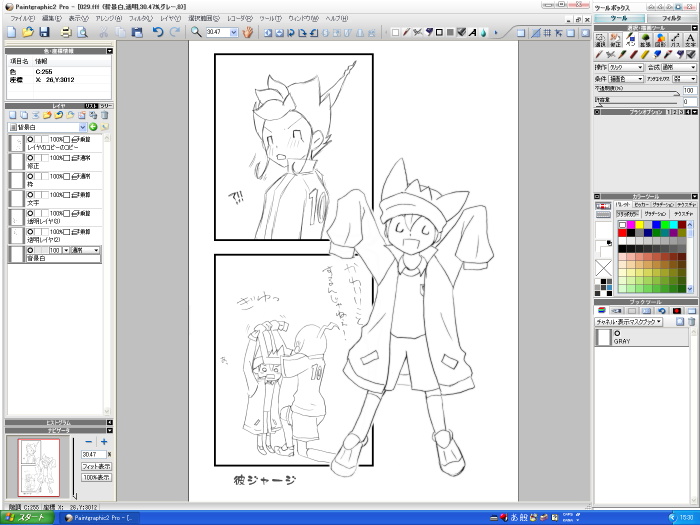The height and width of the screenshot is (525, 700).
Task: Tick the checkbox on the 枠 layer row
Action: pyautogui.click(x=67, y=176)
